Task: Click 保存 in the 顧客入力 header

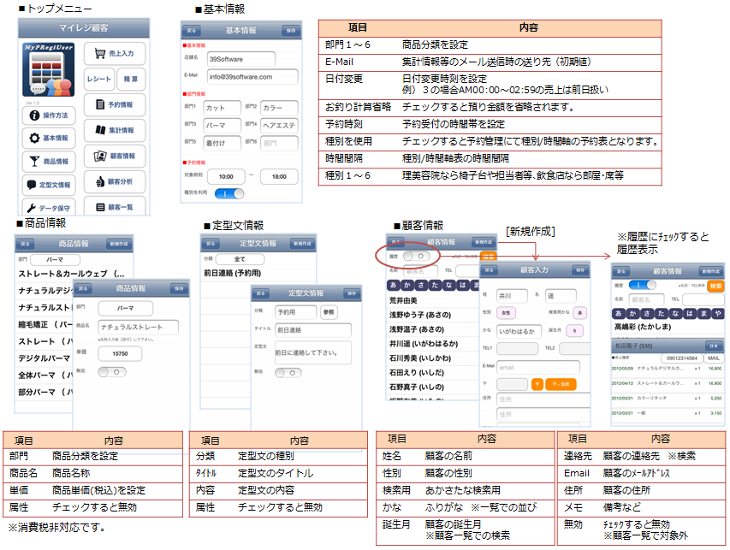Action: 580,270
